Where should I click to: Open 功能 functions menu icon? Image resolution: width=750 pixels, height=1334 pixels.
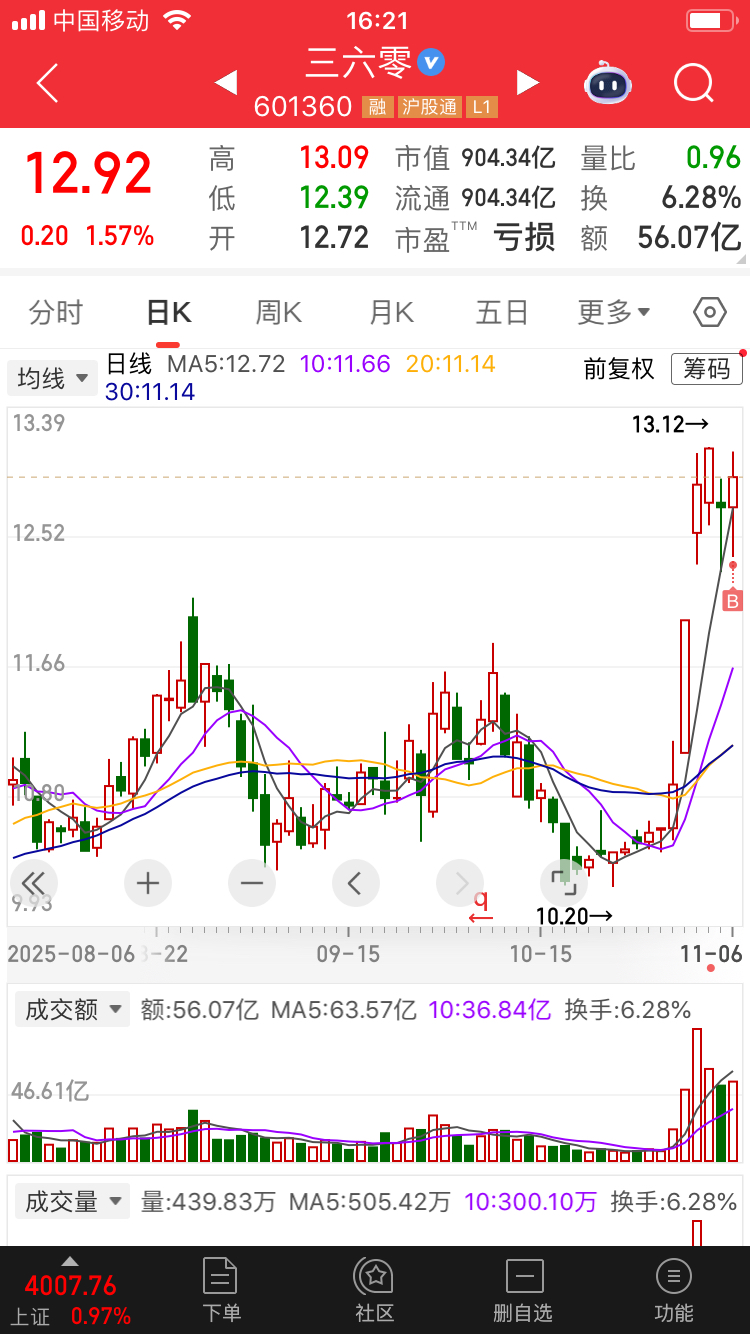[673, 1290]
